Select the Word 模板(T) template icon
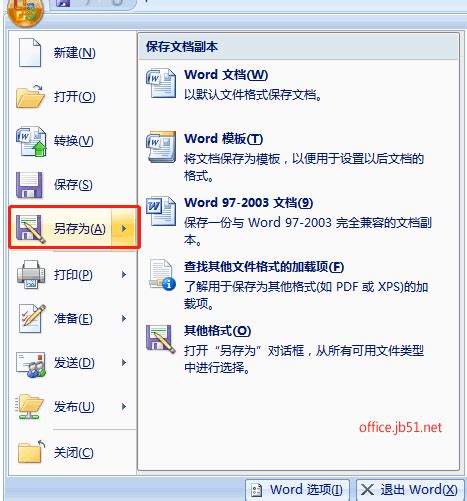The image size is (467, 501). tap(161, 147)
